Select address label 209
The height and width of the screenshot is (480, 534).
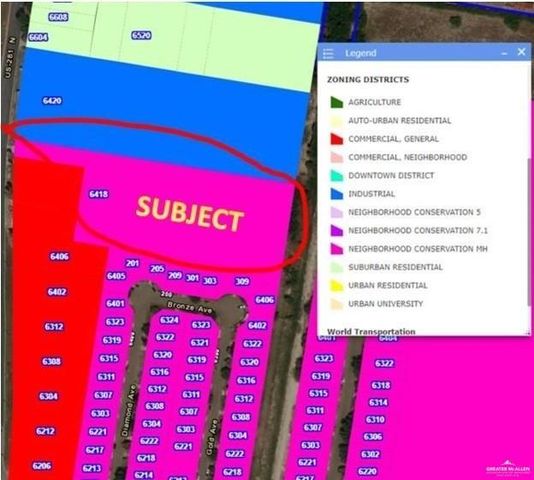[x=175, y=275]
